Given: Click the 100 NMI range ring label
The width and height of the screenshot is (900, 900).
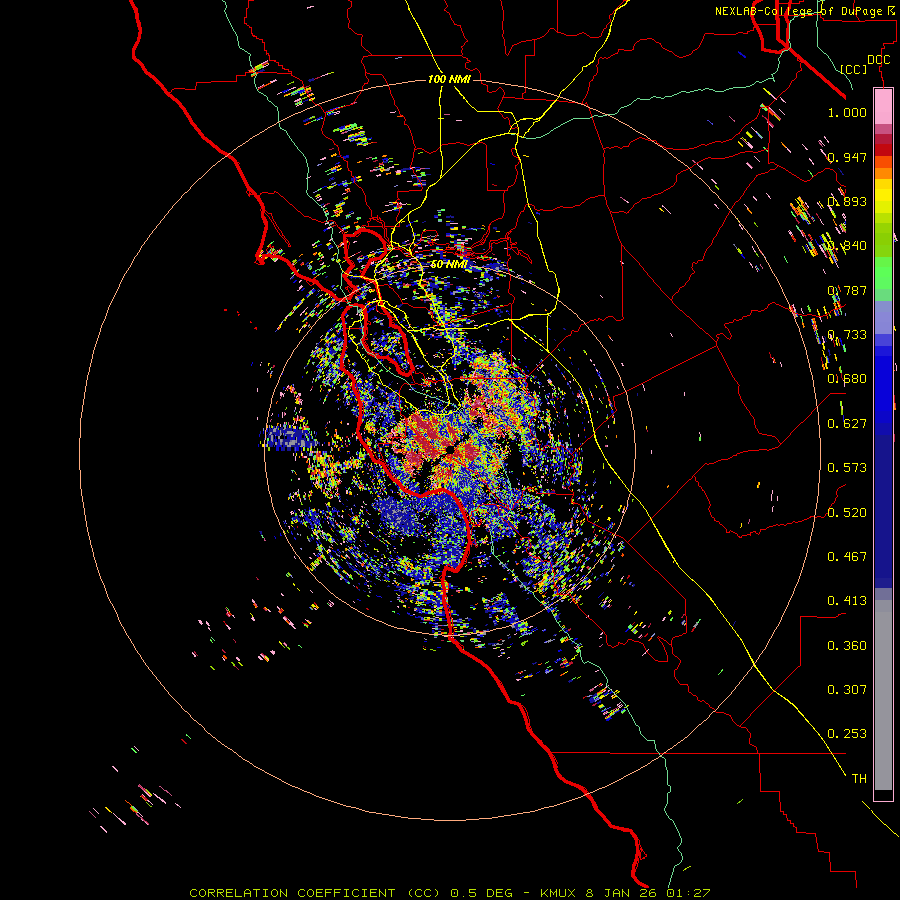Looking at the screenshot, I should 449,79.
